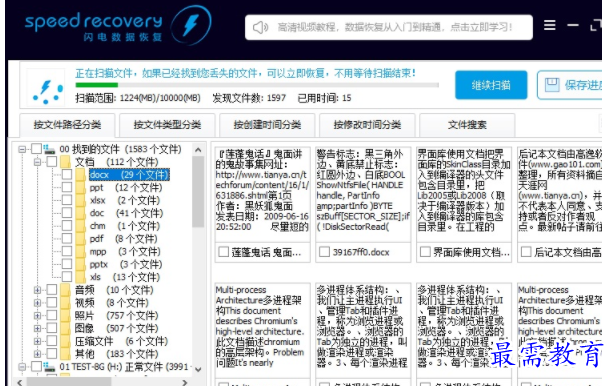Switch to 按修改时间分类 tab
Viewport: 612px width, 386px height.
pyautogui.click(x=367, y=125)
